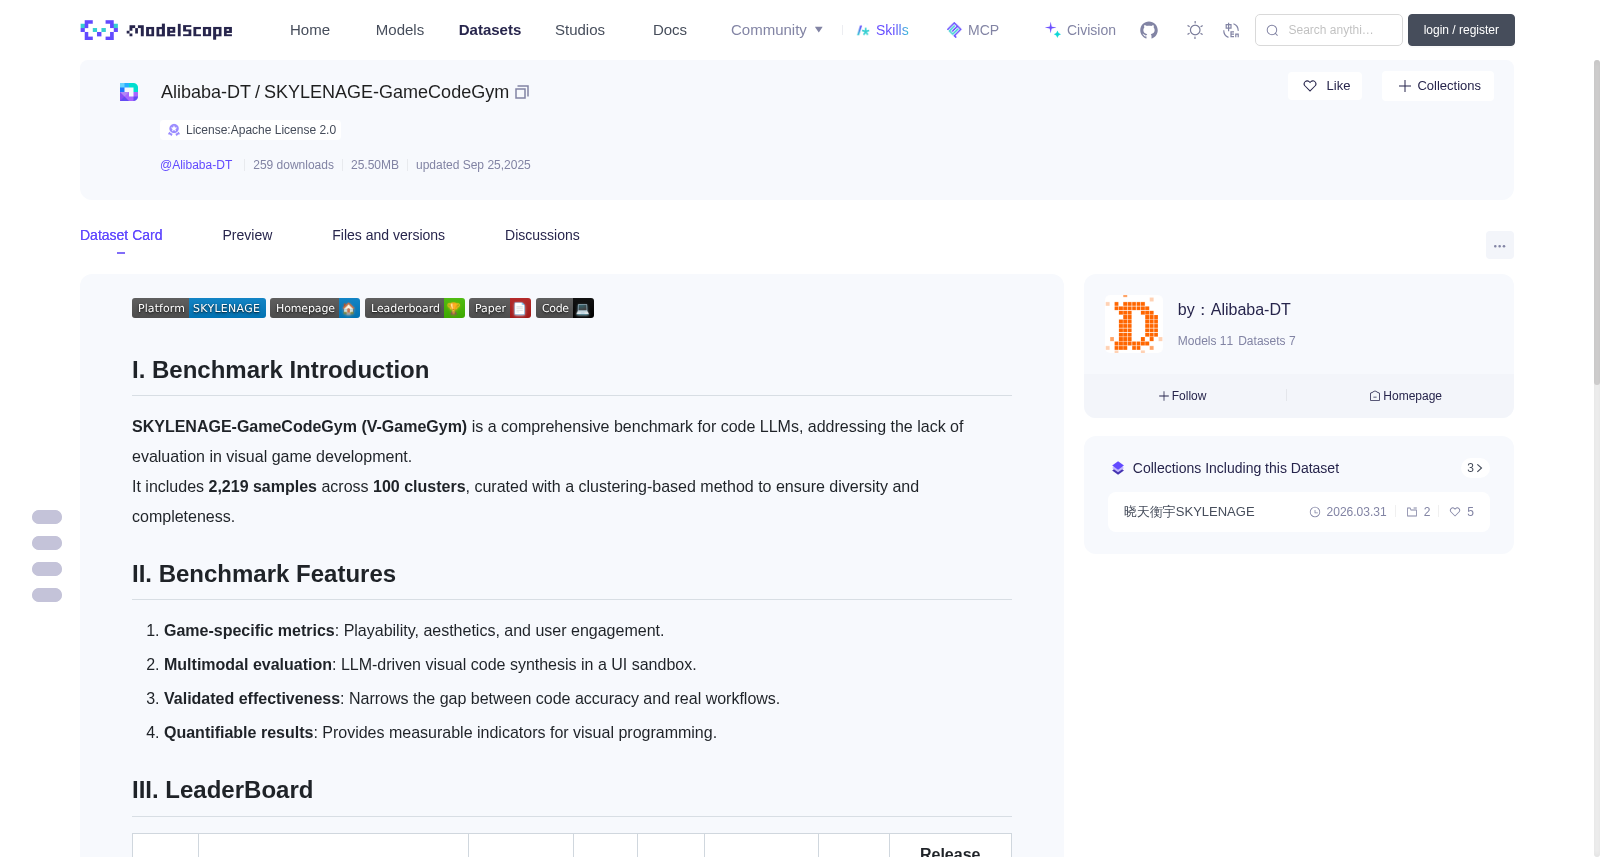The image size is (1600, 857).
Task: Click the collection items count 2
Action: coord(1418,512)
